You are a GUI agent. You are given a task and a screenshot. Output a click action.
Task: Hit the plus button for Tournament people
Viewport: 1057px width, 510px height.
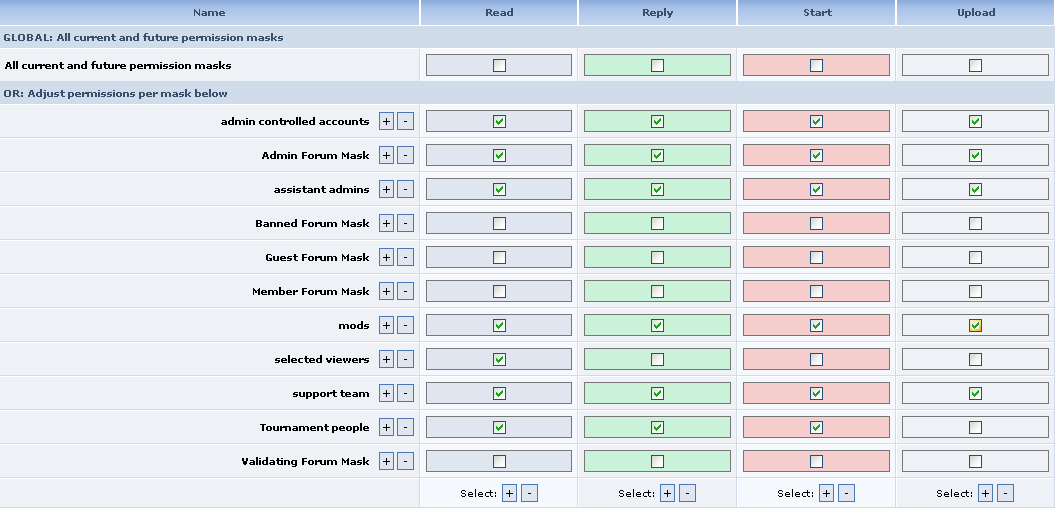(x=386, y=428)
